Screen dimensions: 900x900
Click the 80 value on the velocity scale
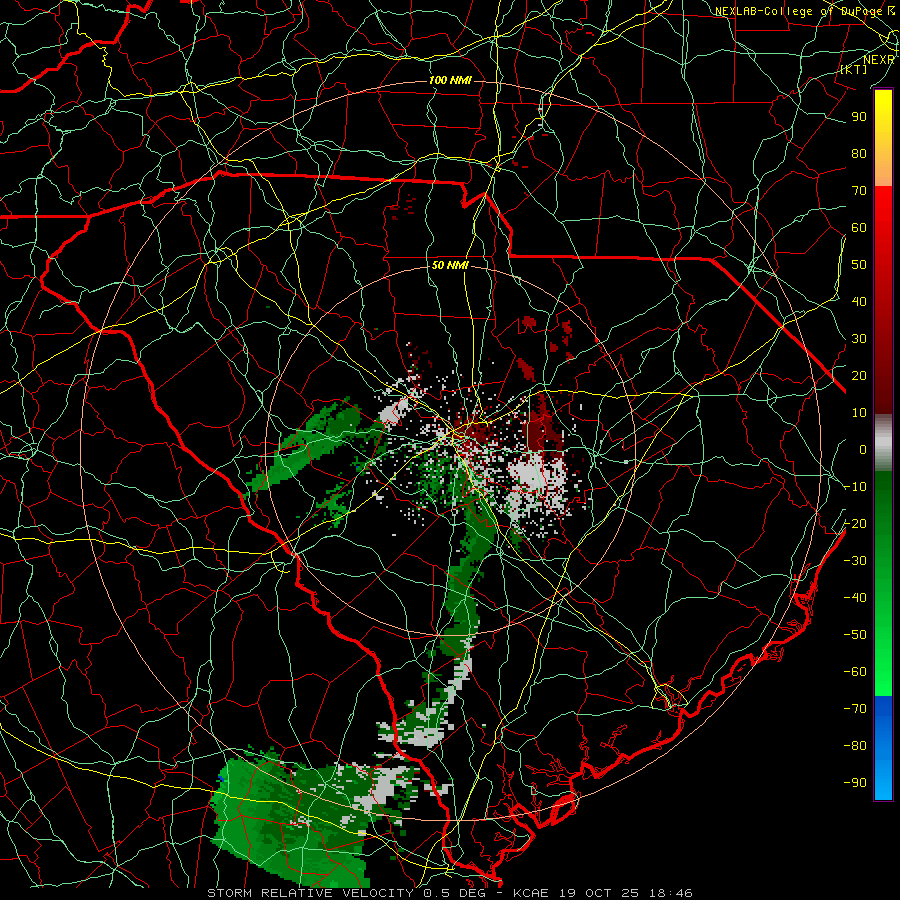859,154
